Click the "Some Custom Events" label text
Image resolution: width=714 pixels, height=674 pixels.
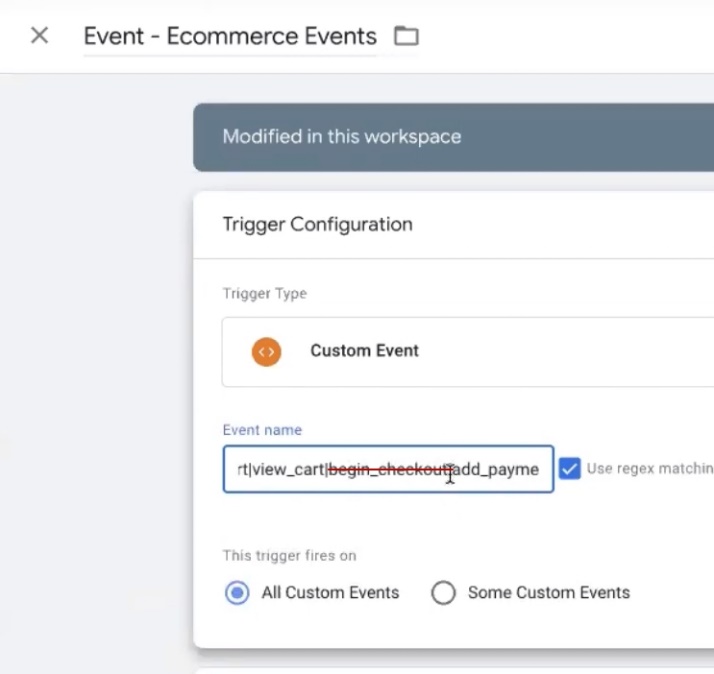pyautogui.click(x=548, y=593)
